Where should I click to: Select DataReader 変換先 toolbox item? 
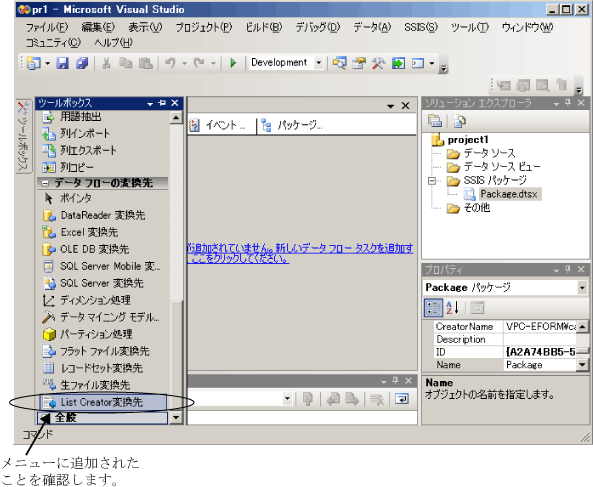click(x=103, y=215)
